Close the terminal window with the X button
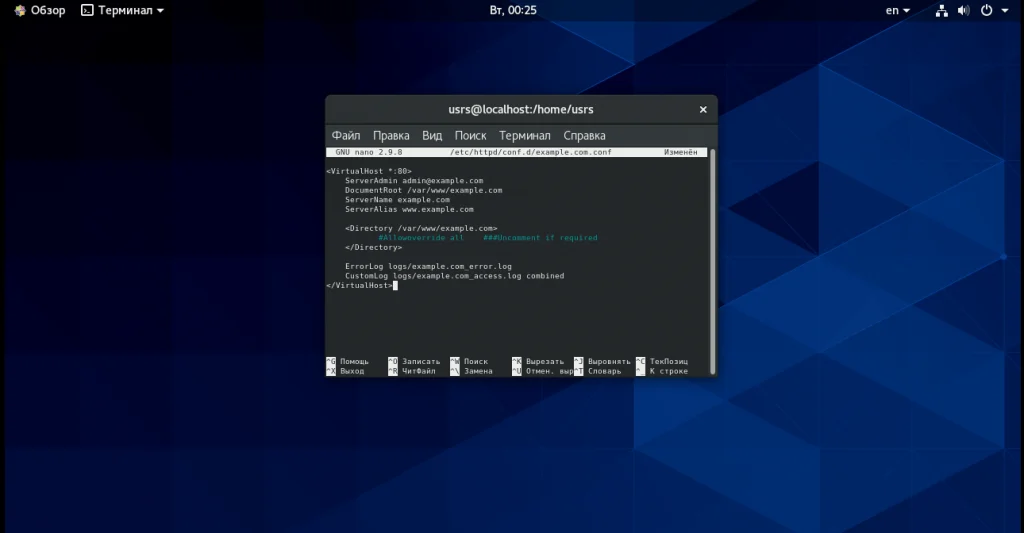The height and width of the screenshot is (533, 1024). pos(703,109)
